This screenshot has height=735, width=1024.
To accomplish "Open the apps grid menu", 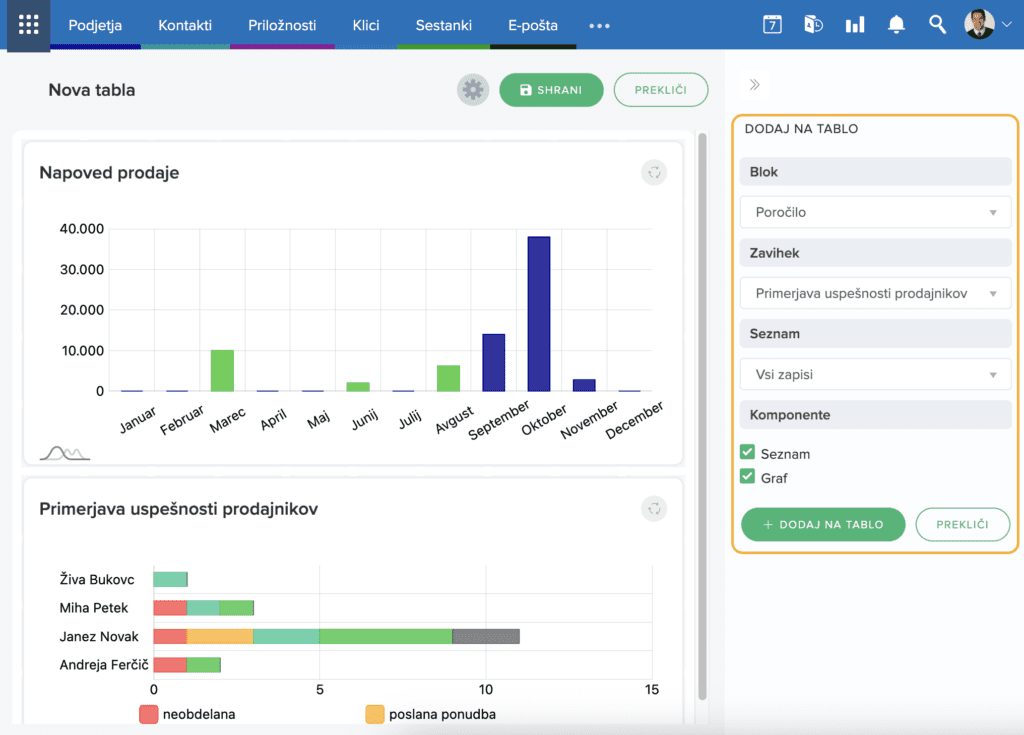I will click(x=28, y=25).
